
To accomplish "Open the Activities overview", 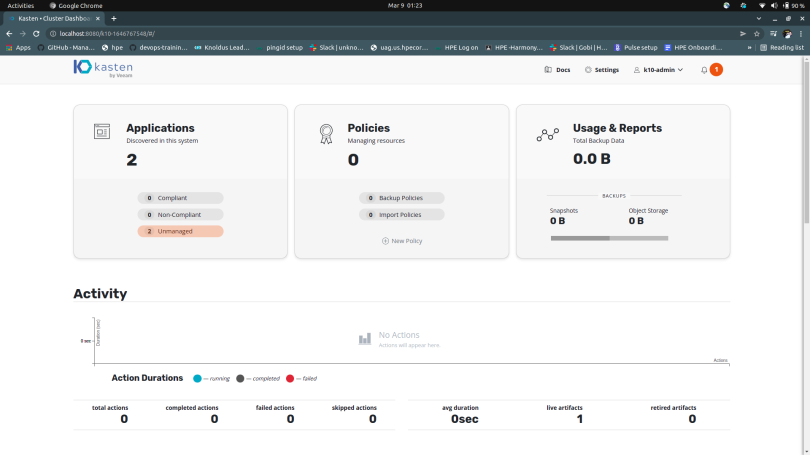I will (x=21, y=6).
